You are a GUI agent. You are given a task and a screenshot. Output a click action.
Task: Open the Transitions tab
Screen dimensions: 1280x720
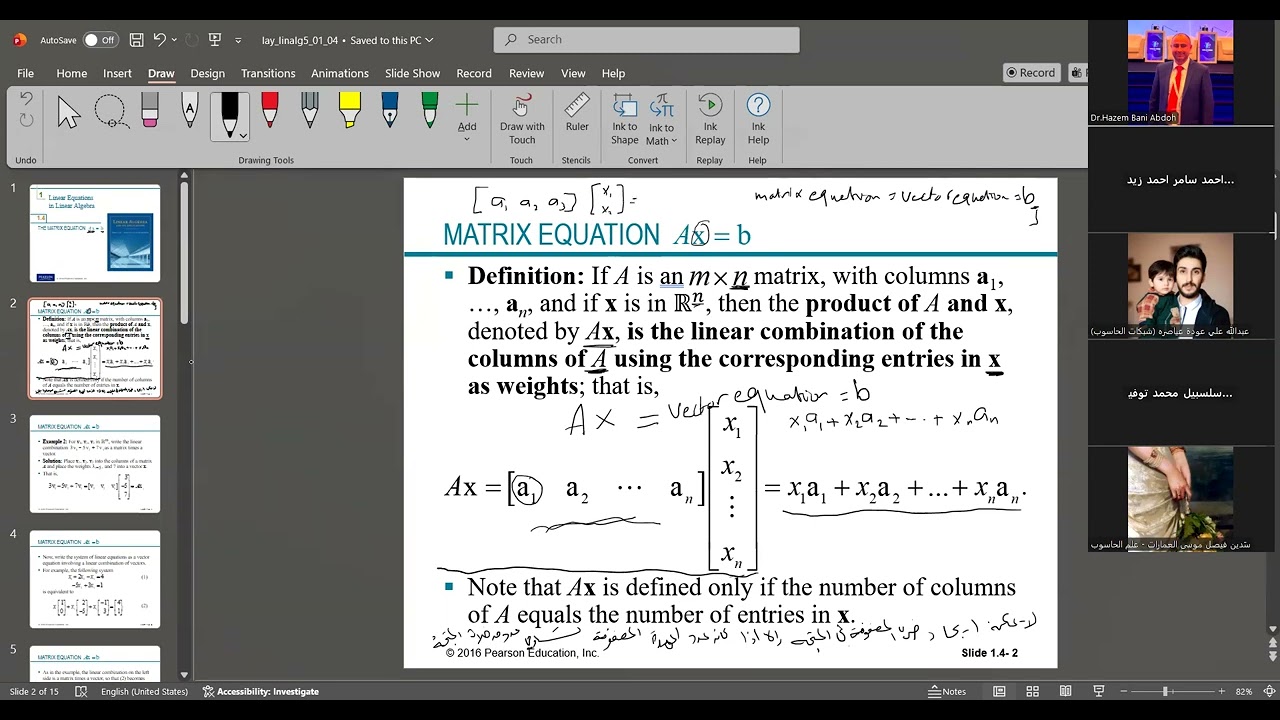point(268,73)
